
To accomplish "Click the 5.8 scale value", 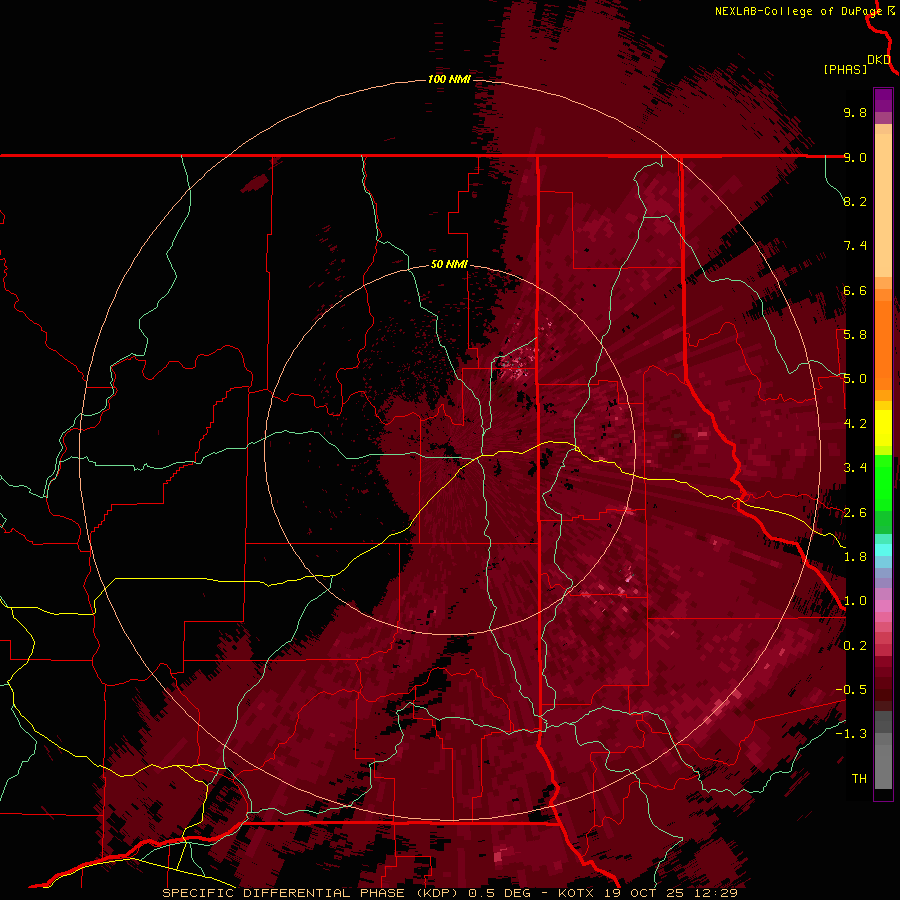I will (x=855, y=335).
